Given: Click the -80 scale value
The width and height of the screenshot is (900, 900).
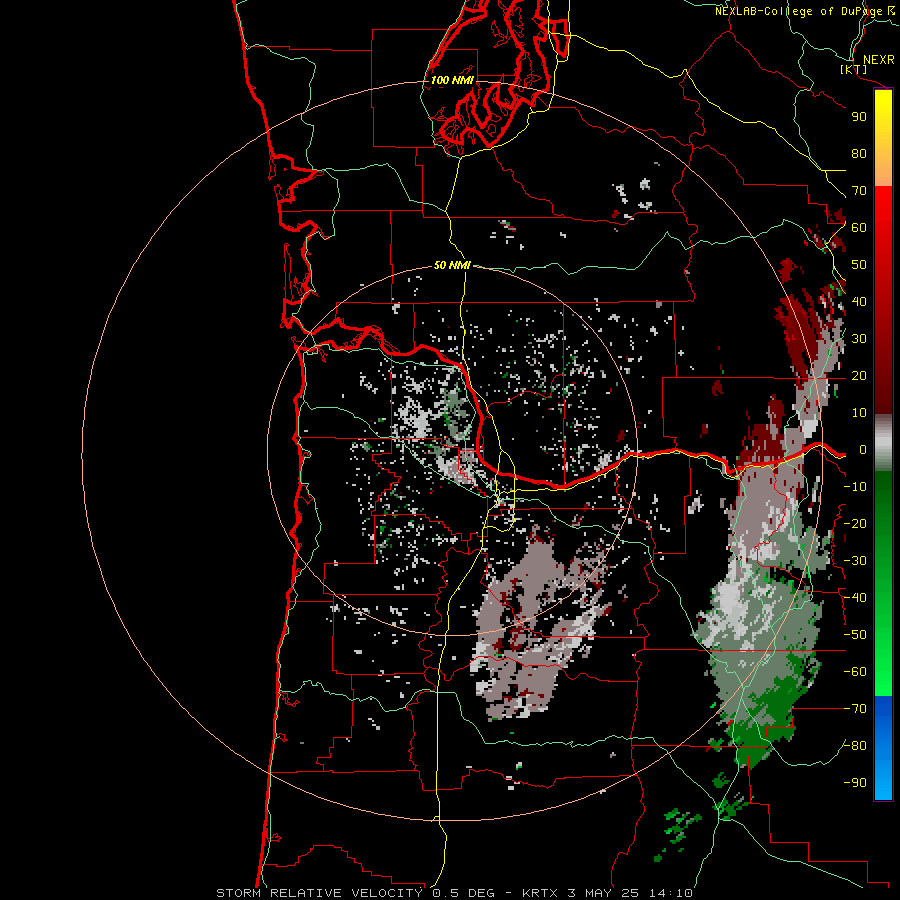Looking at the screenshot, I should coord(855,746).
